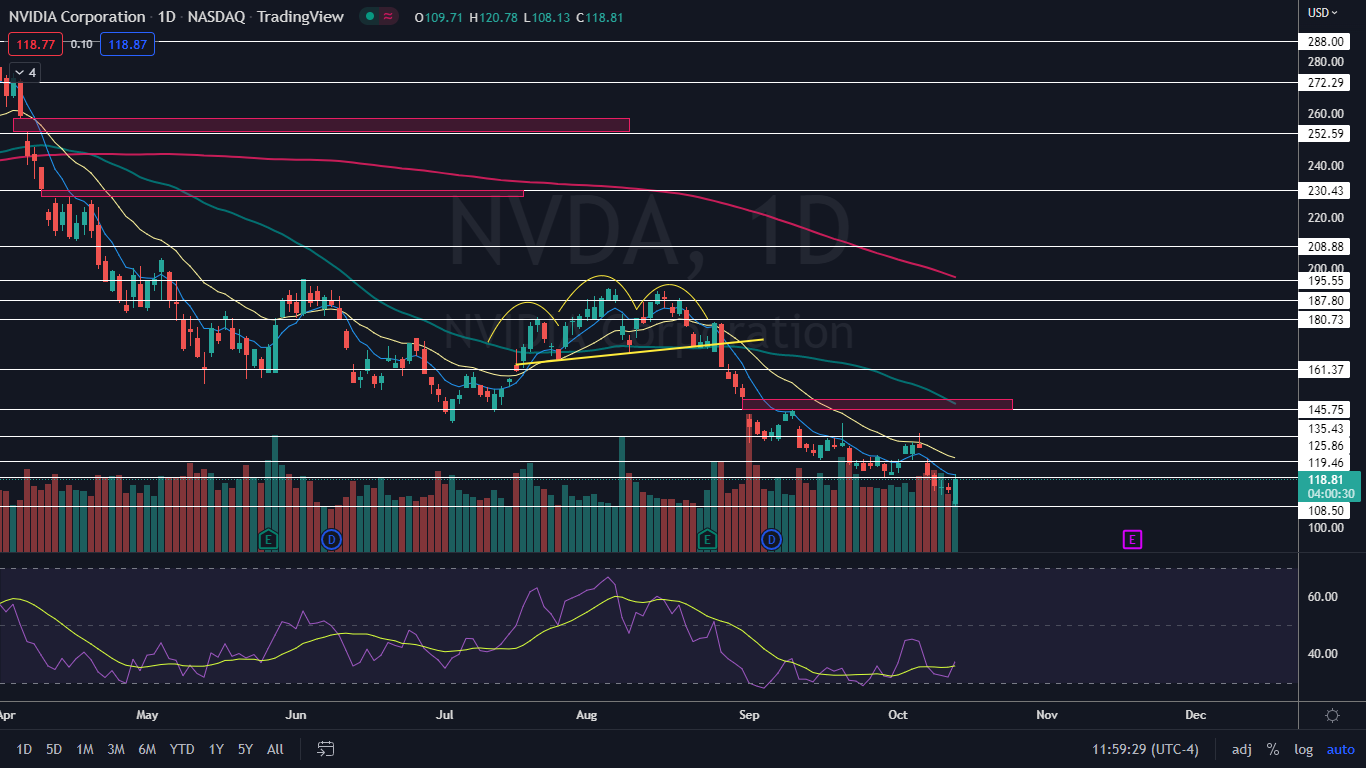Click the 208.88 price level label
1366x768 pixels.
click(1325, 246)
